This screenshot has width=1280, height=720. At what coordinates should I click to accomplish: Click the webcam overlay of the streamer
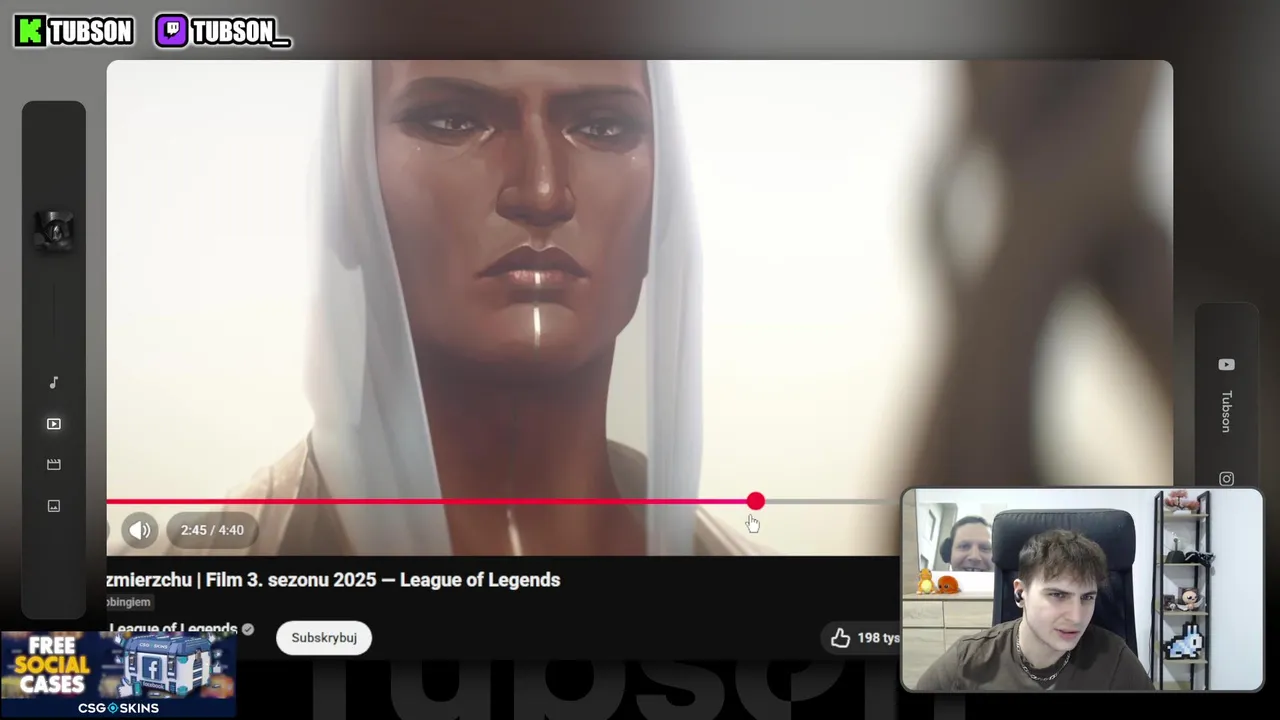tap(1082, 589)
